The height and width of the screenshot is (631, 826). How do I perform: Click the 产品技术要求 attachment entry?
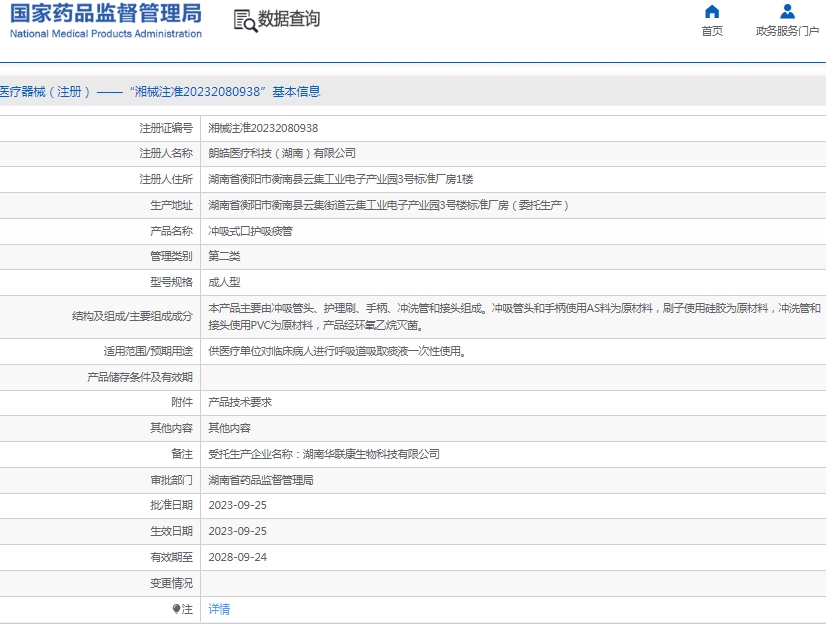(240, 402)
